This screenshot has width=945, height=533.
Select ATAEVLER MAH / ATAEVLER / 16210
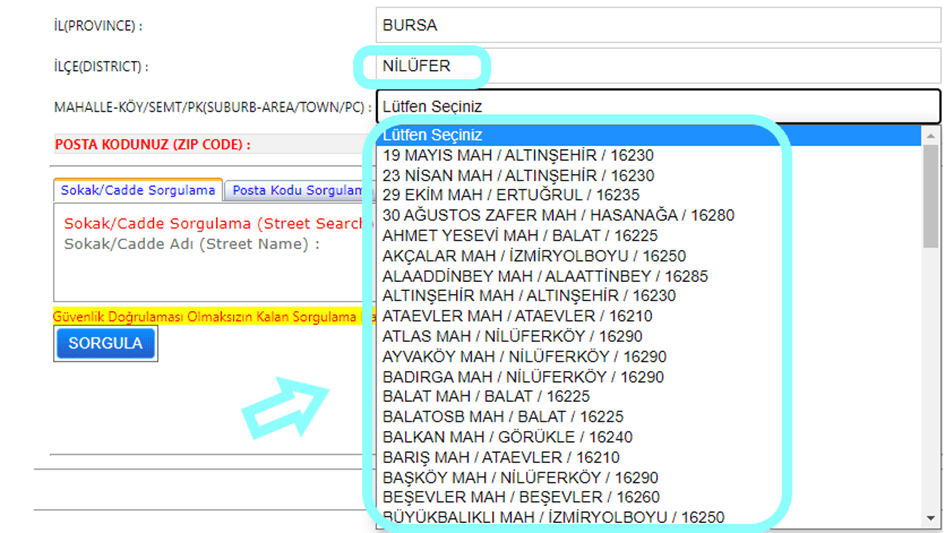[503, 316]
